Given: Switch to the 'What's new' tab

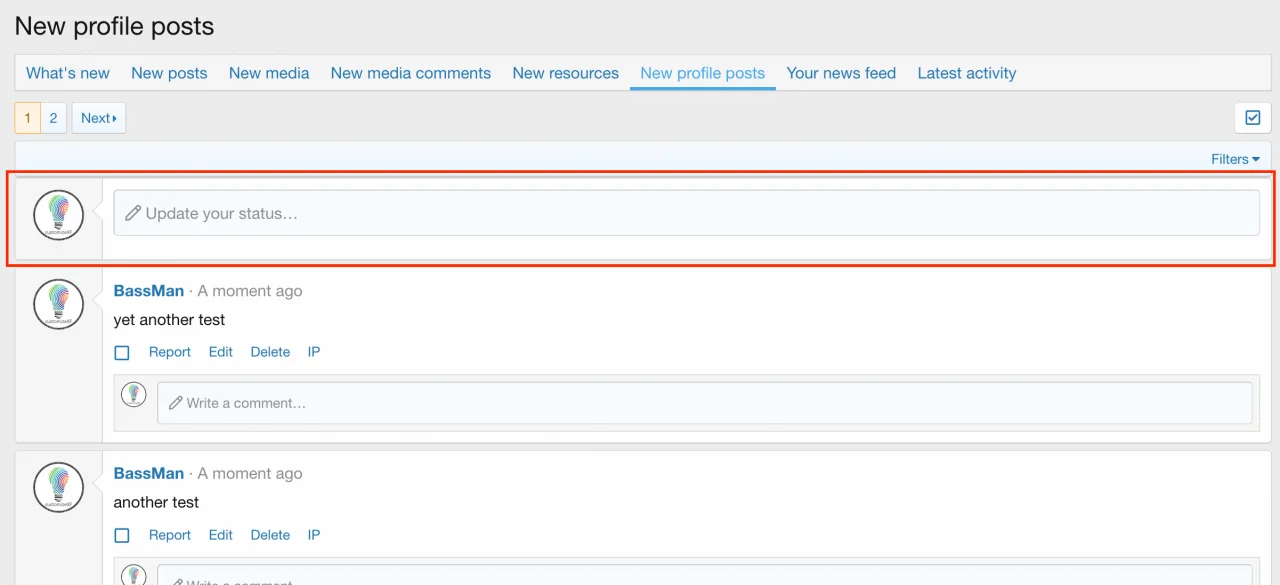Looking at the screenshot, I should click(67, 72).
